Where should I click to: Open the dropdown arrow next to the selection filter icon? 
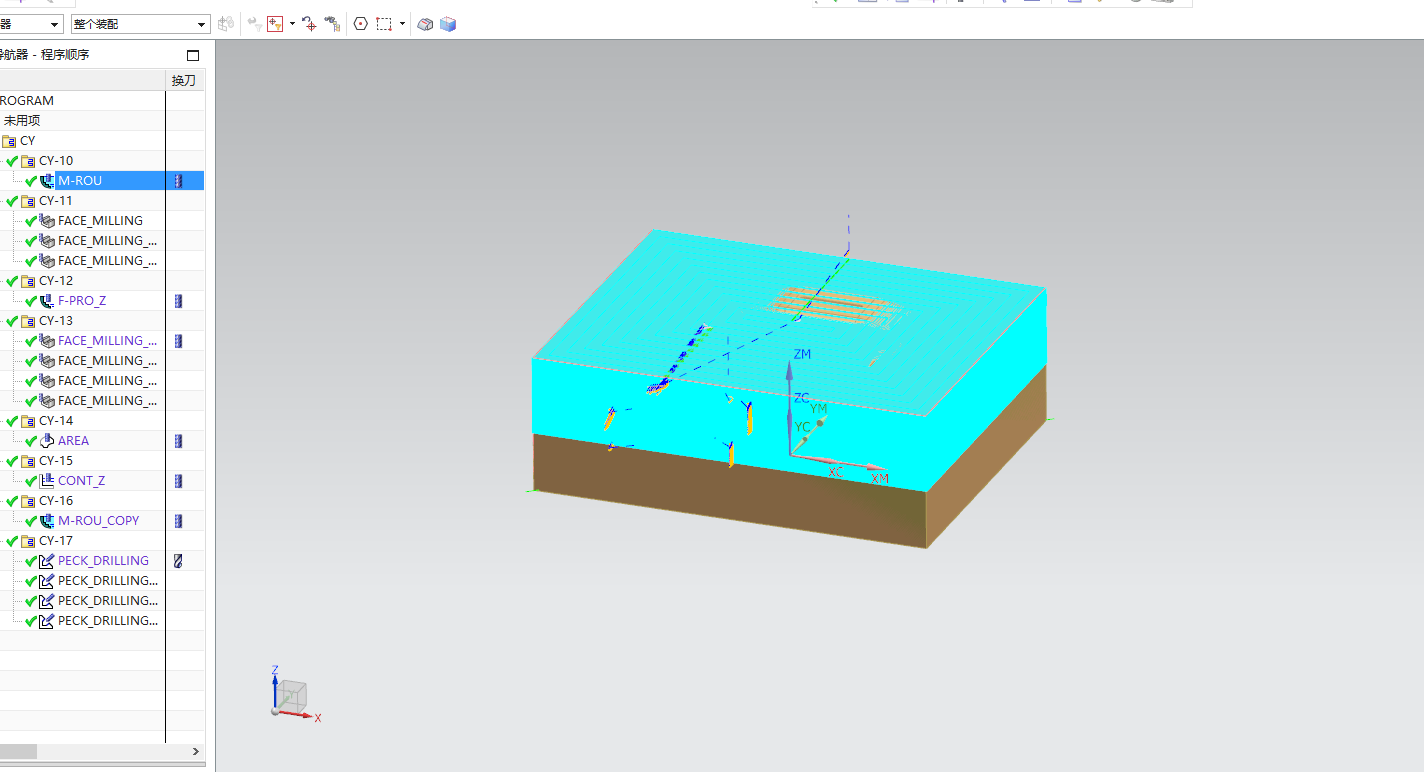point(292,24)
